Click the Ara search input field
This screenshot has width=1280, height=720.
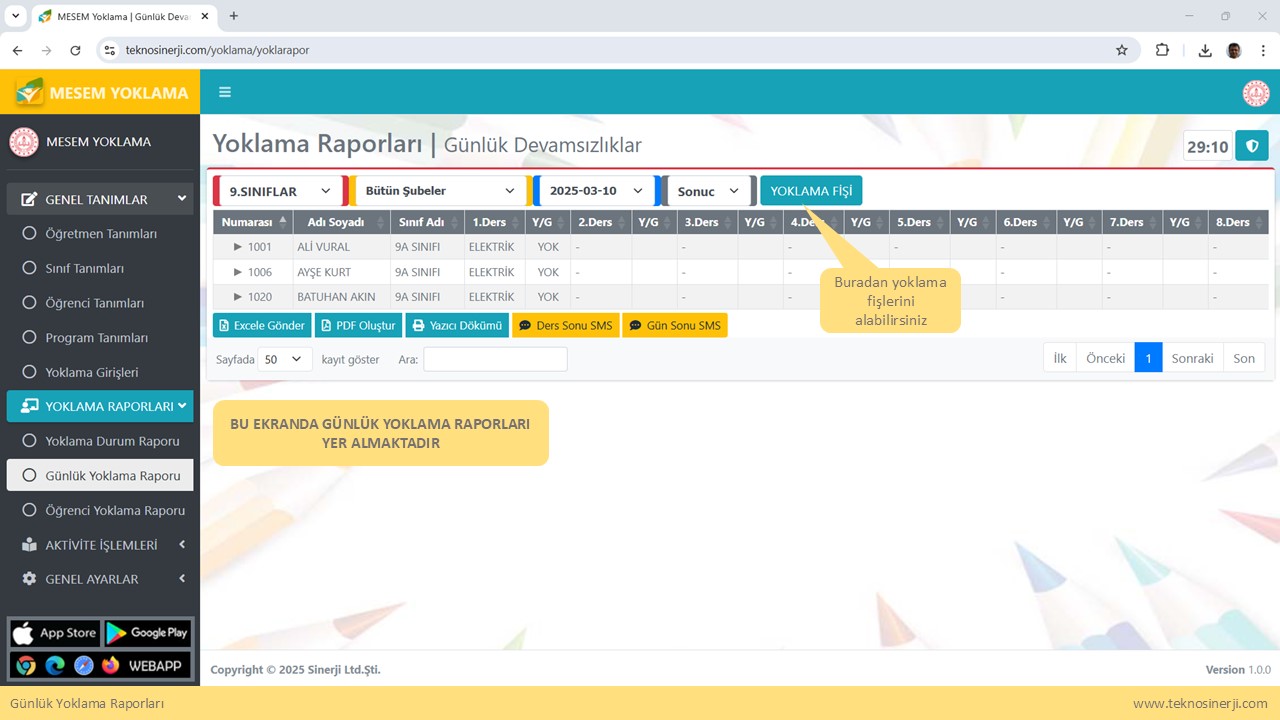495,360
